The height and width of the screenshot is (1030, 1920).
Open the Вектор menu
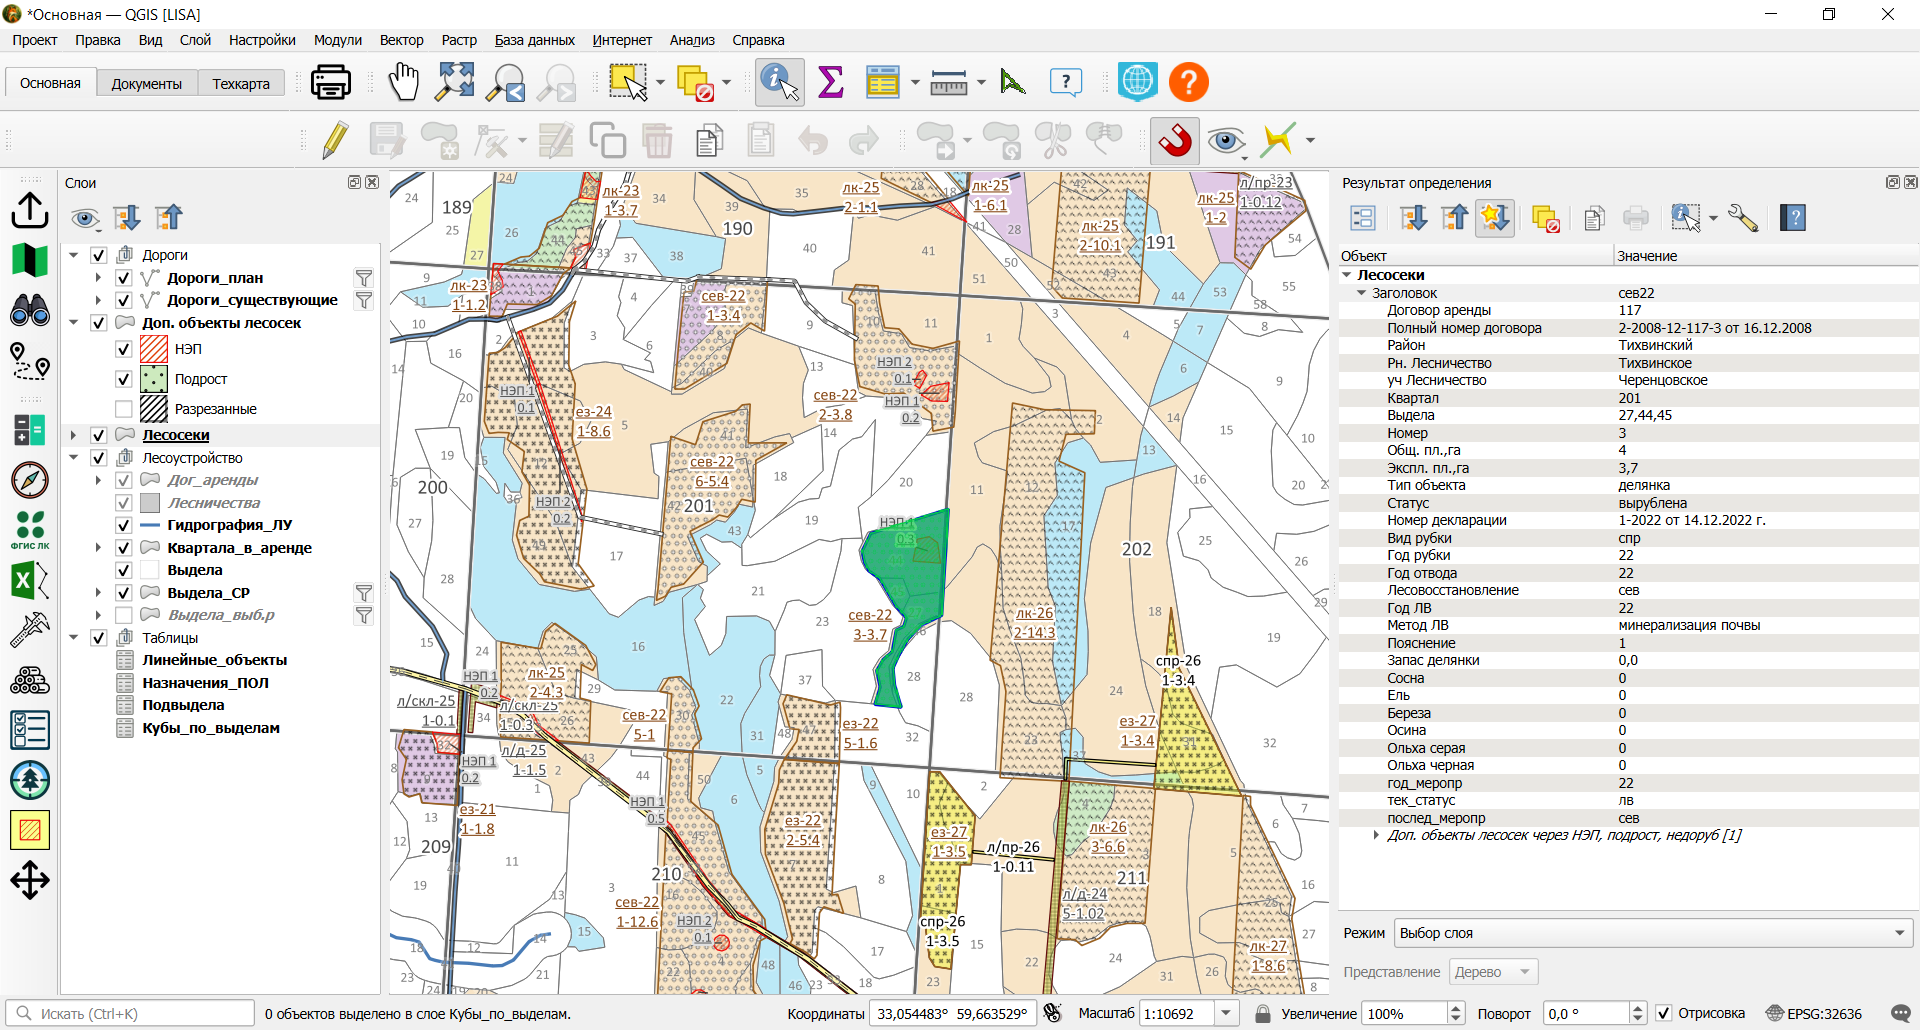point(401,40)
